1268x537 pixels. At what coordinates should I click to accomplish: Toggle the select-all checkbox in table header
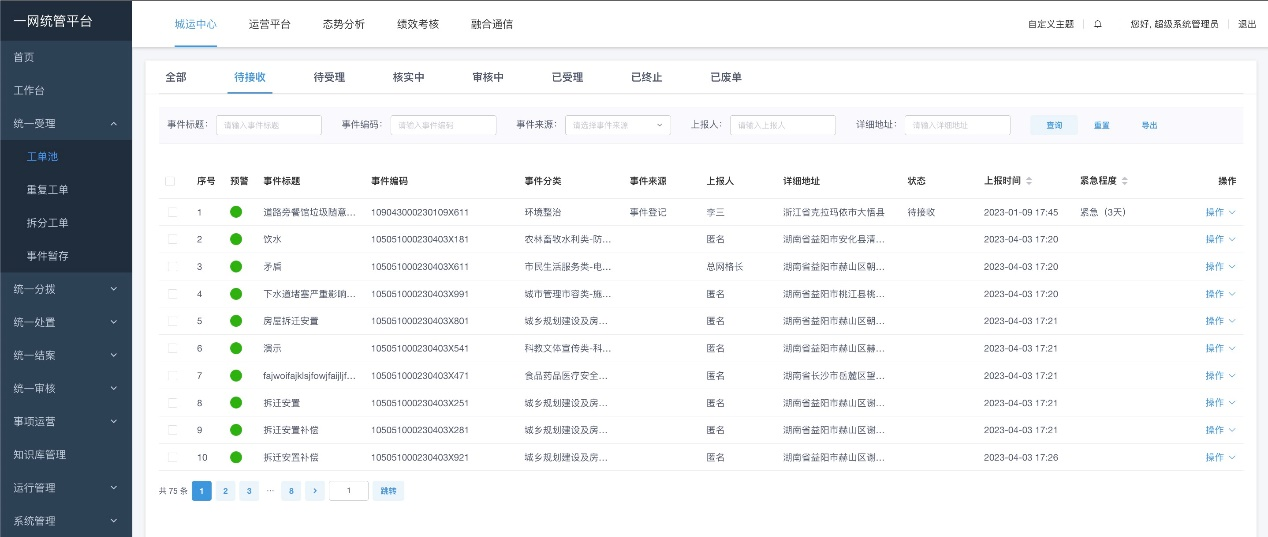(x=170, y=181)
